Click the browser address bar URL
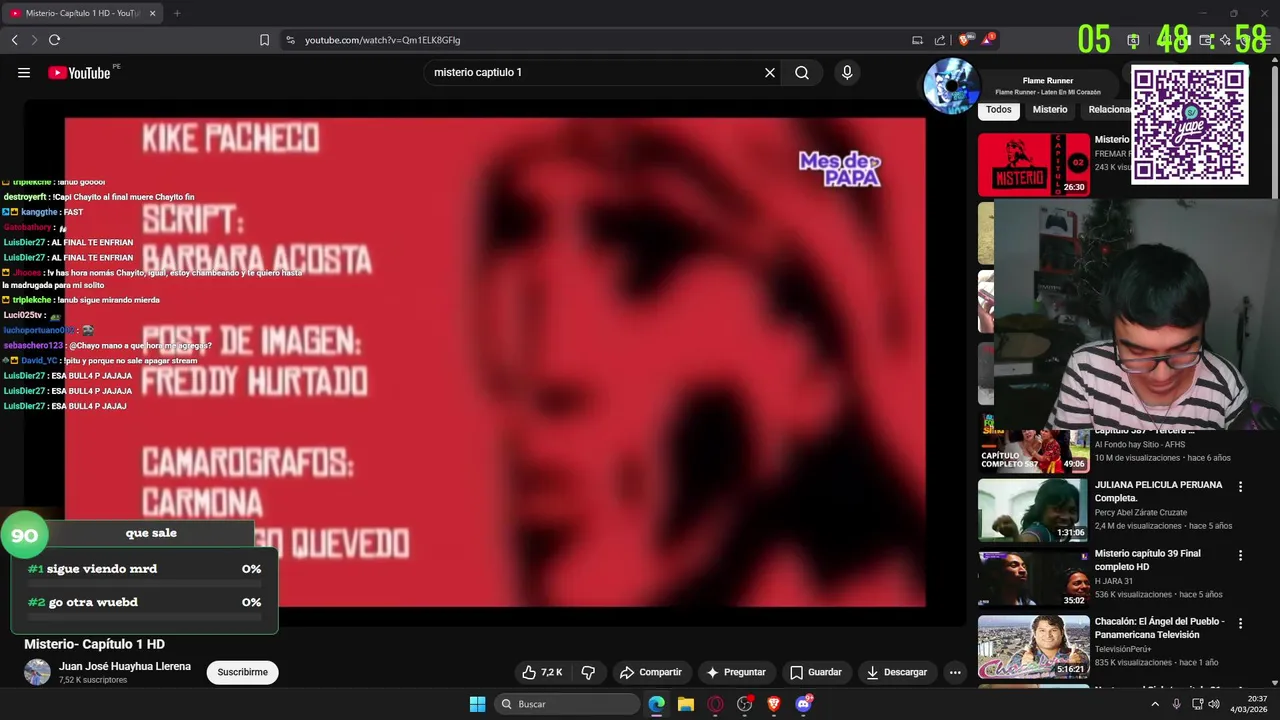 pos(382,40)
